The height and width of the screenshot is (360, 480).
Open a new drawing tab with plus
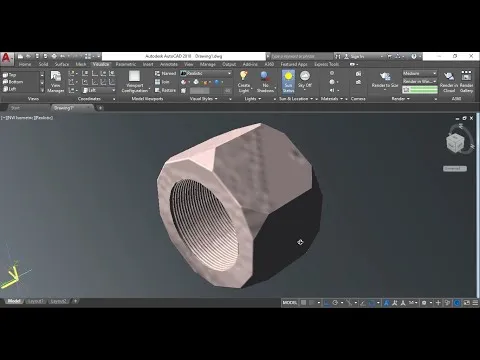[x=100, y=108]
